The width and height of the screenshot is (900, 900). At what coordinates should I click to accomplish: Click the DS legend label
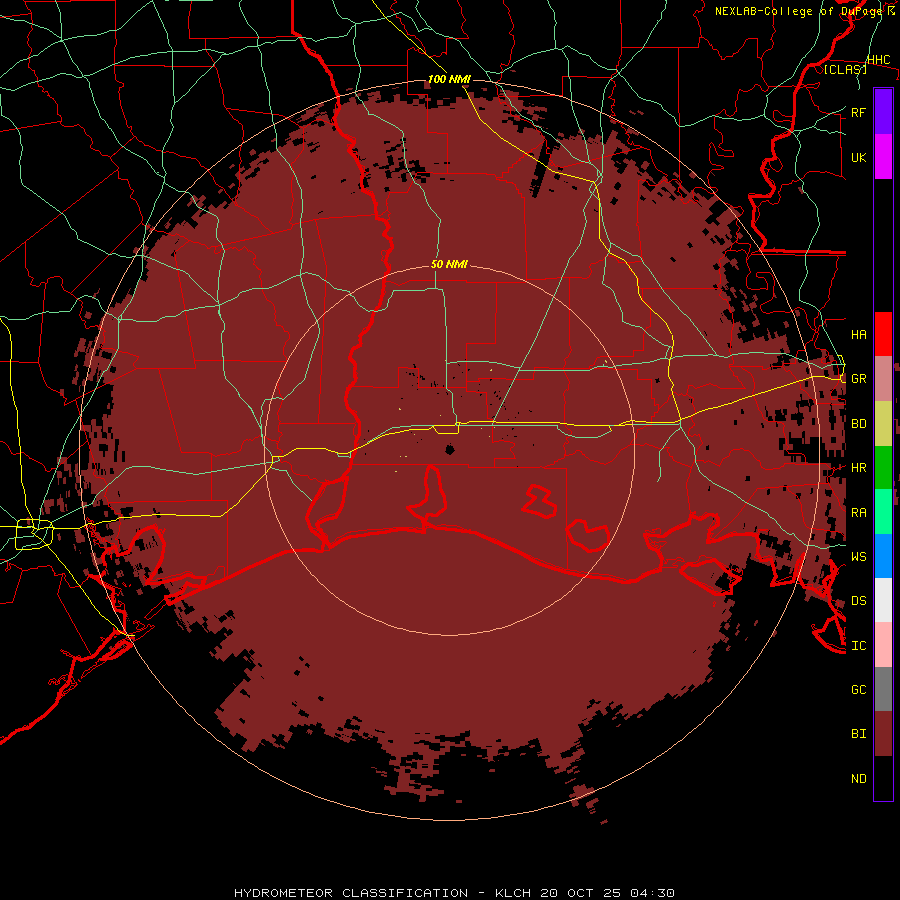pos(858,601)
